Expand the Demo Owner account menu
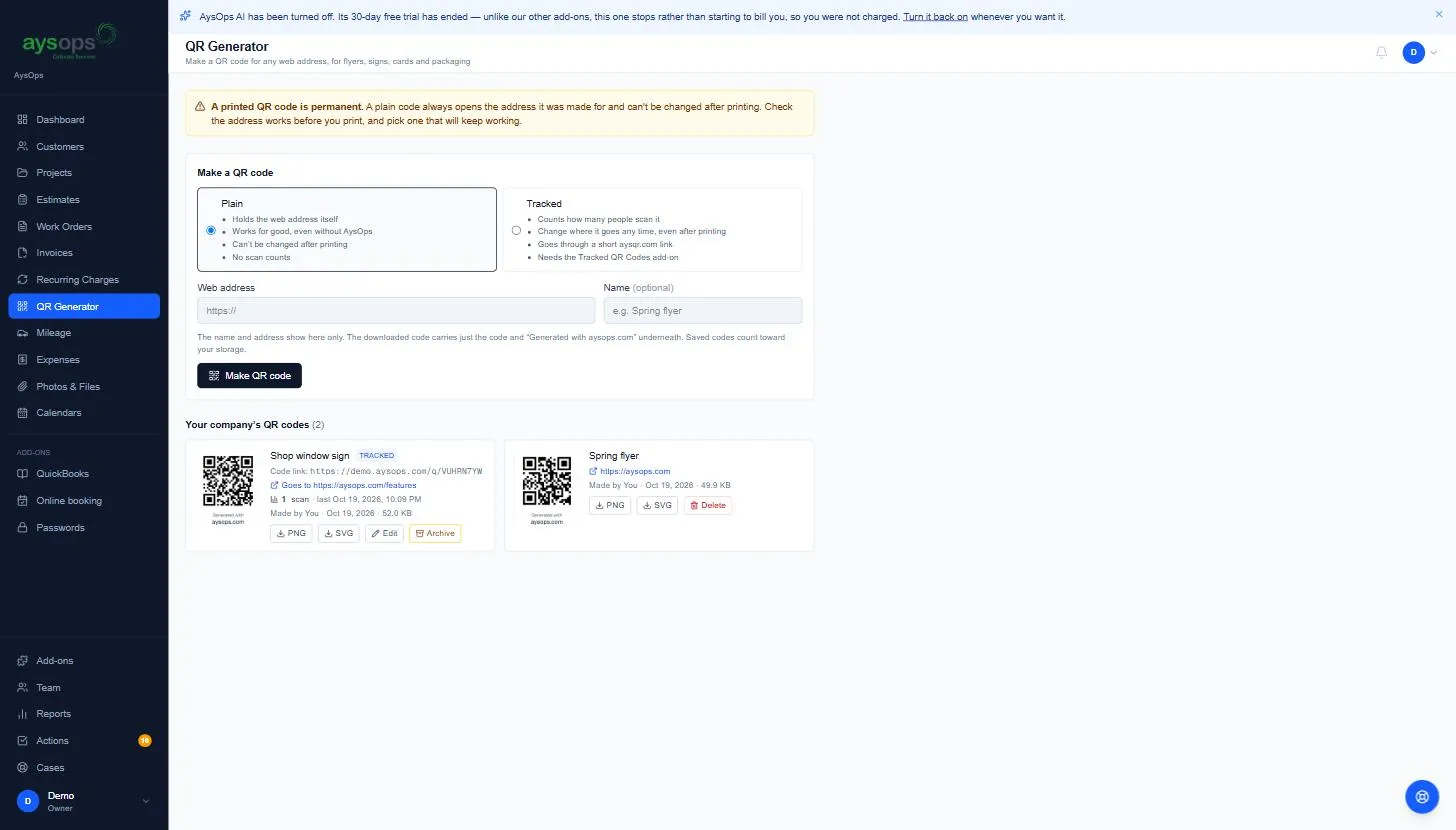Screen dimensions: 1456x830 point(84,801)
